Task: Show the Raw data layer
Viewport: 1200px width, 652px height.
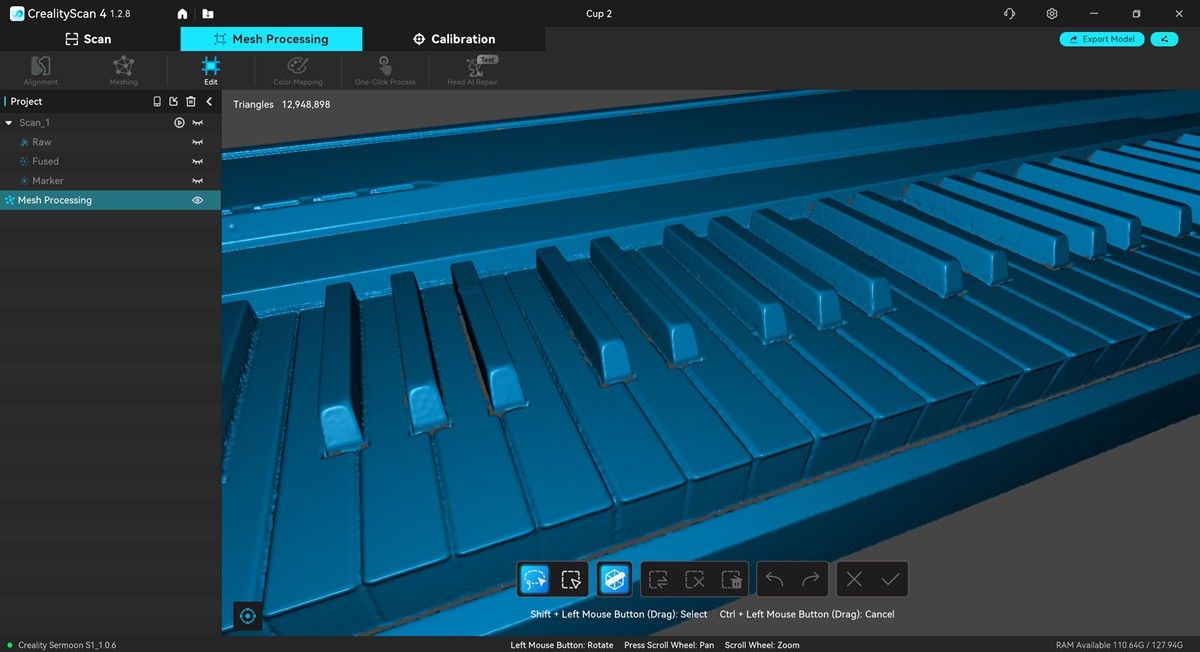Action: [x=197, y=142]
